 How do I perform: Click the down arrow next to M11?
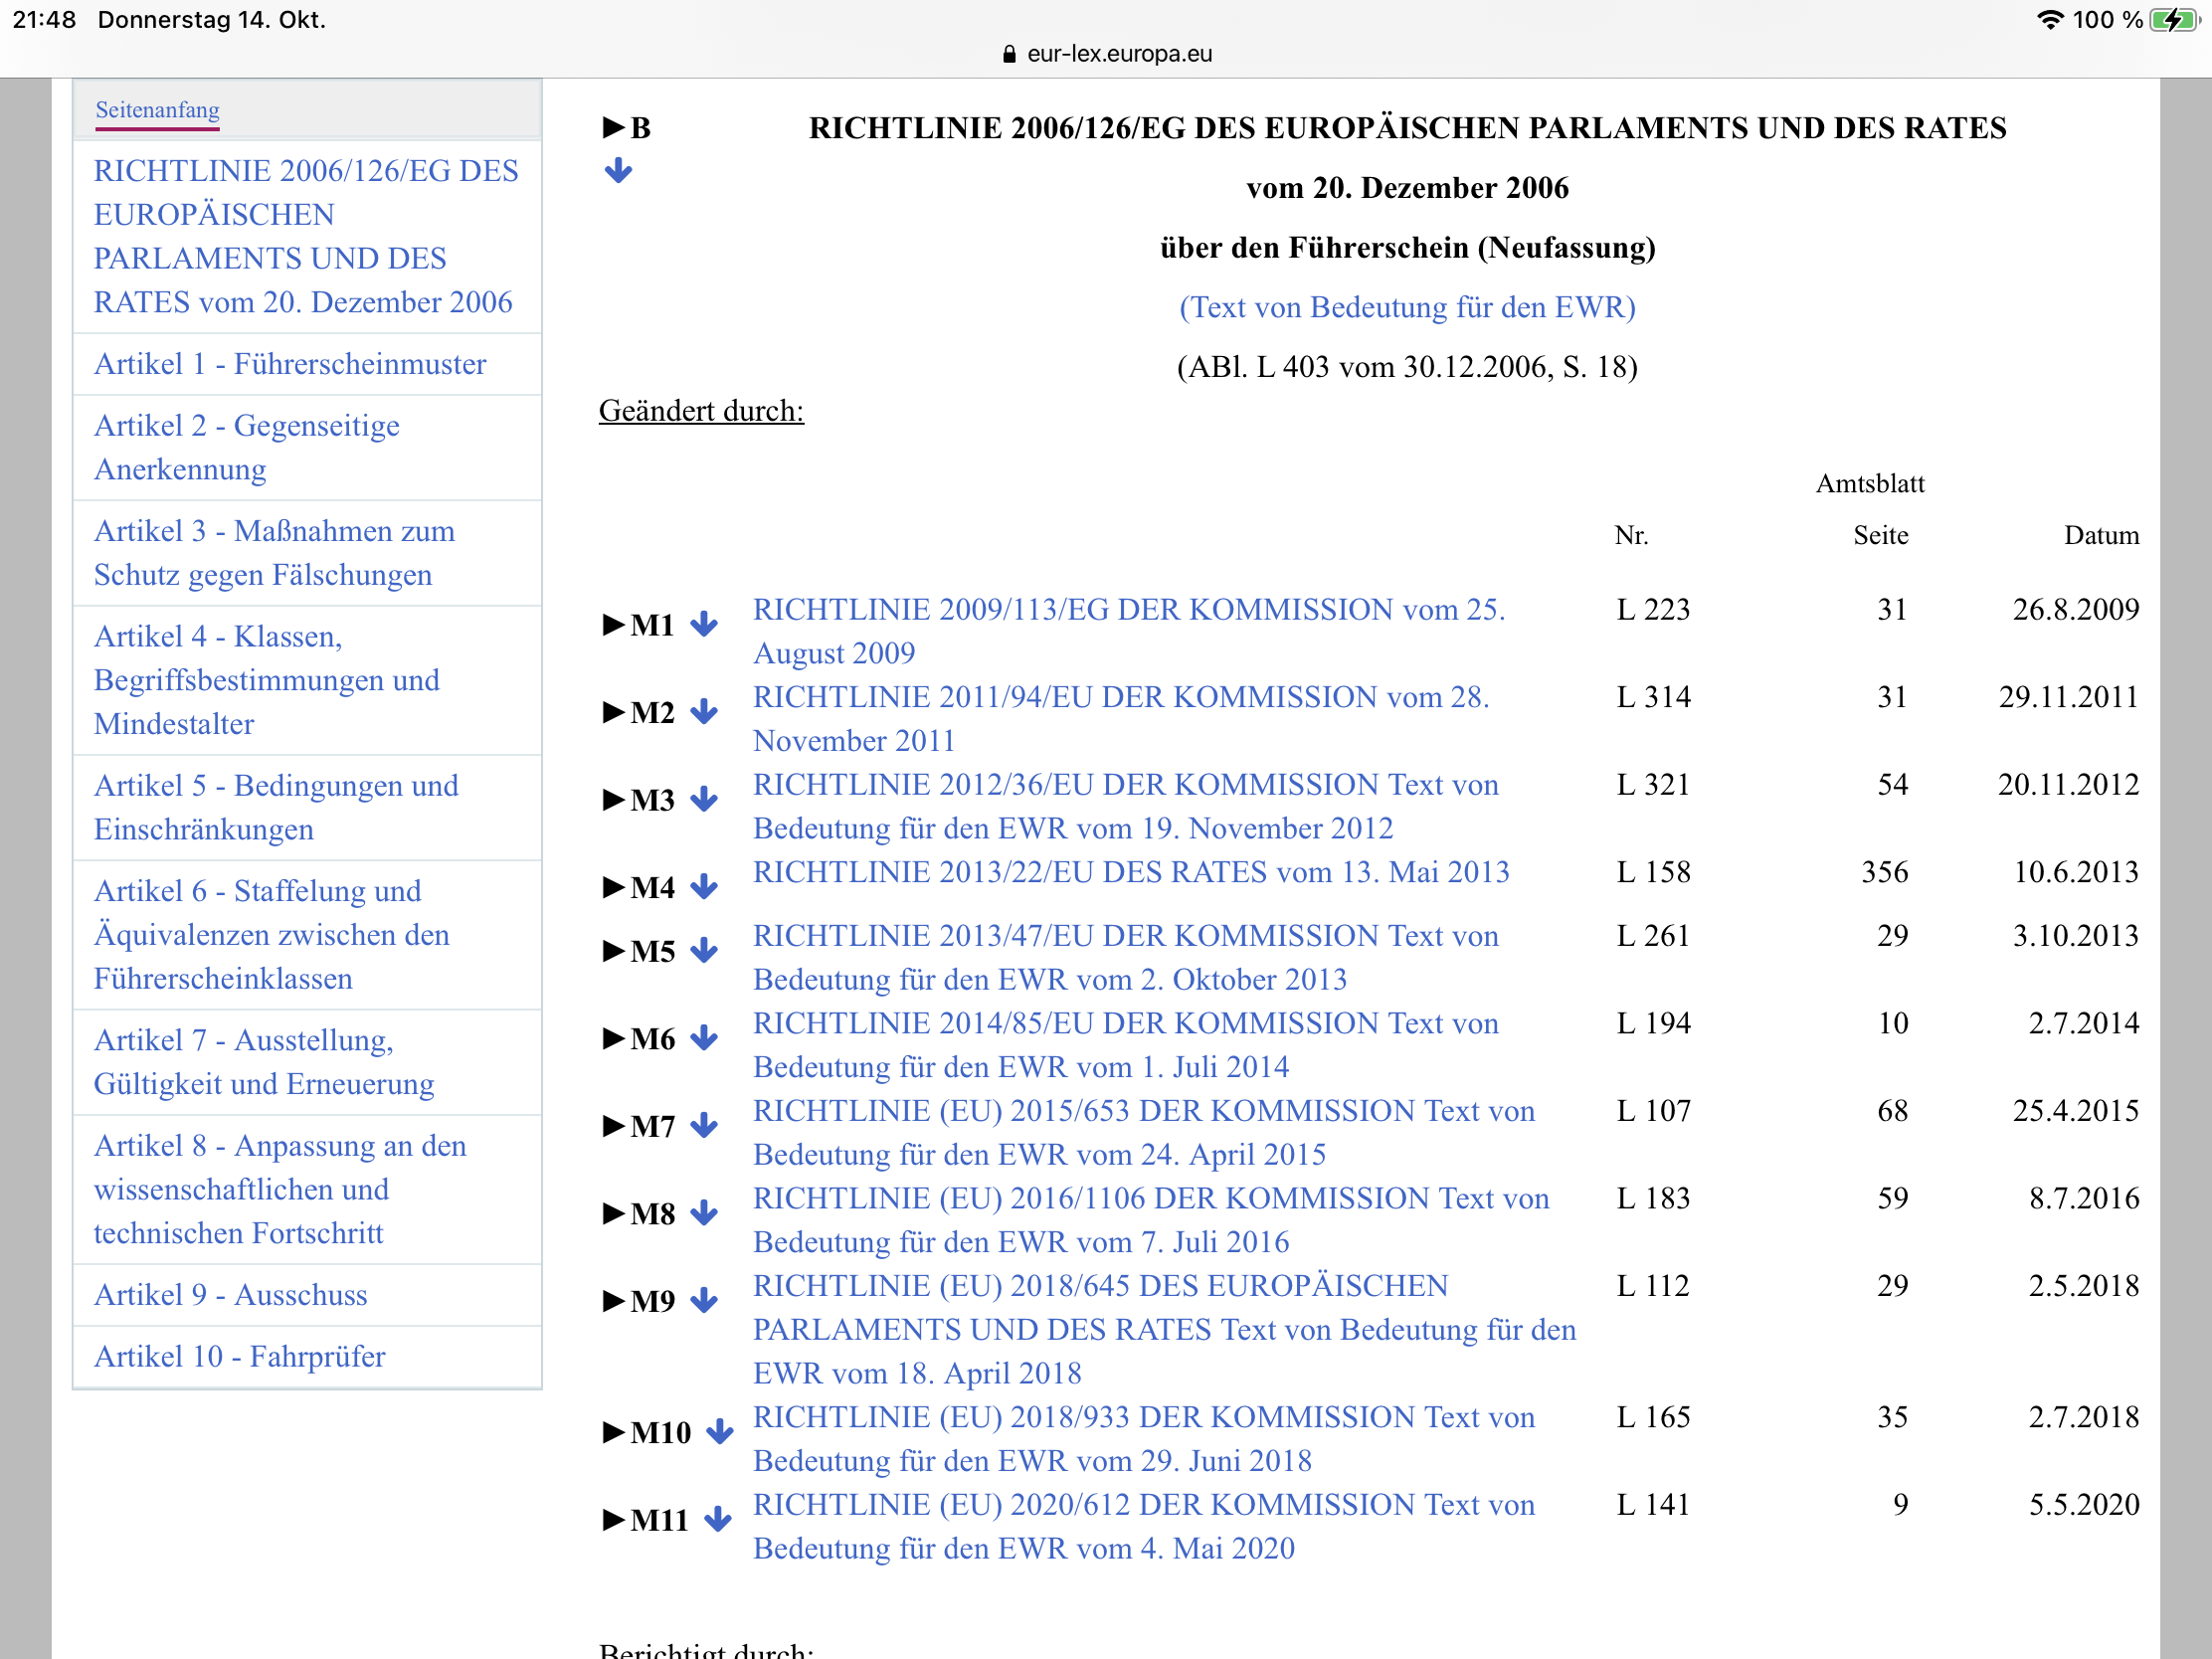(717, 1520)
